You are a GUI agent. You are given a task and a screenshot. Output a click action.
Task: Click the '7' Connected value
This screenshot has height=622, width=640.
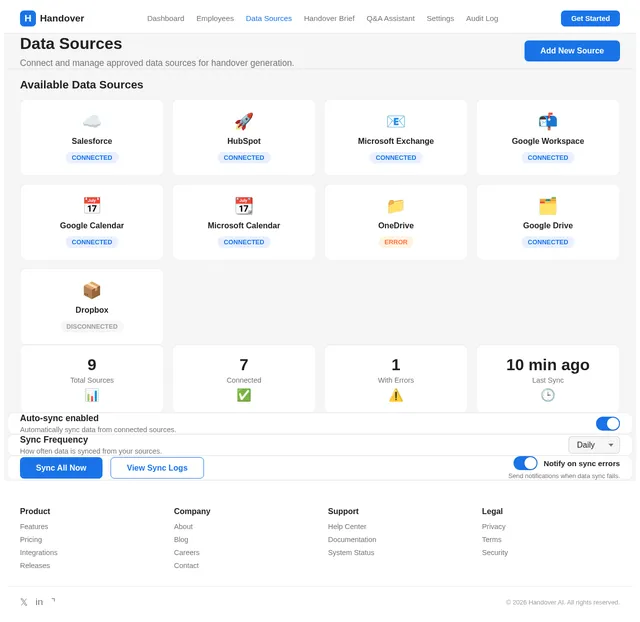pyautogui.click(x=244, y=365)
